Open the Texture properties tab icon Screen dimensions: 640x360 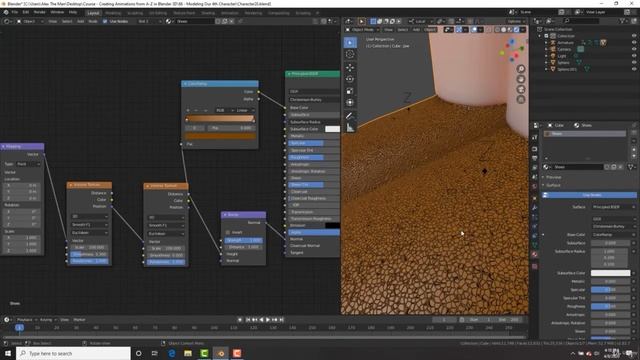tap(535, 266)
